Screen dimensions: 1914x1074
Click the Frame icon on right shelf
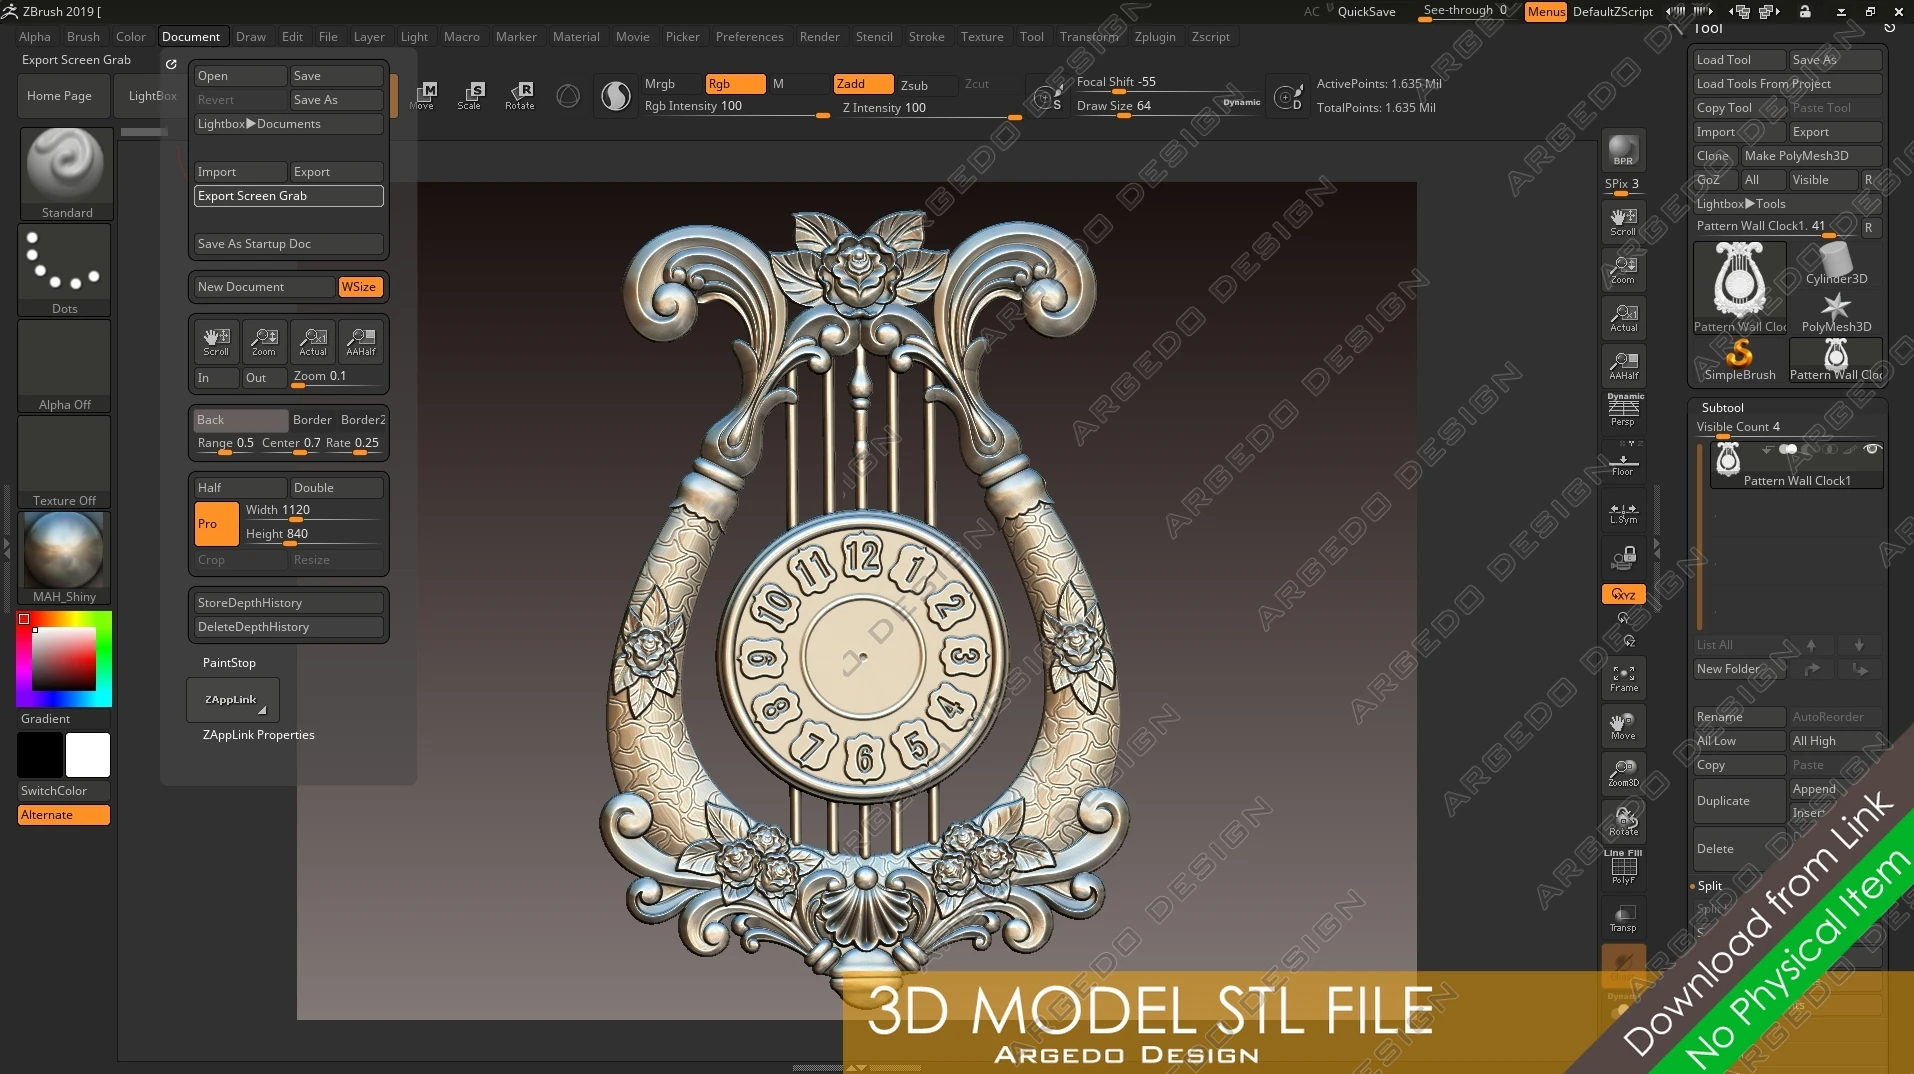(1623, 679)
